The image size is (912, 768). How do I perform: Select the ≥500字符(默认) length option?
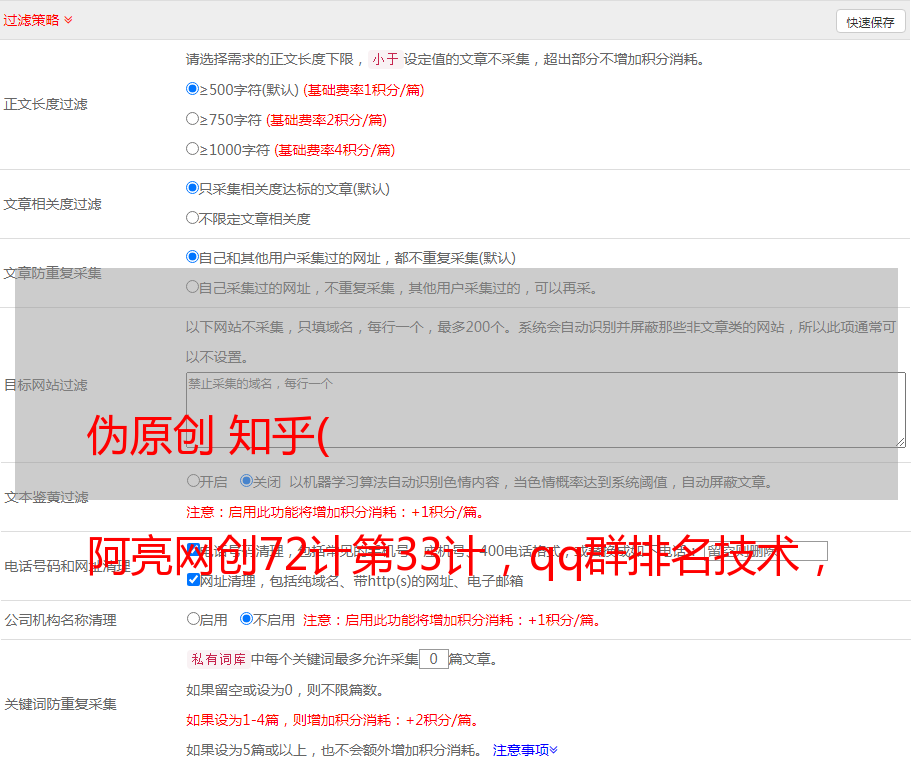click(x=192, y=89)
